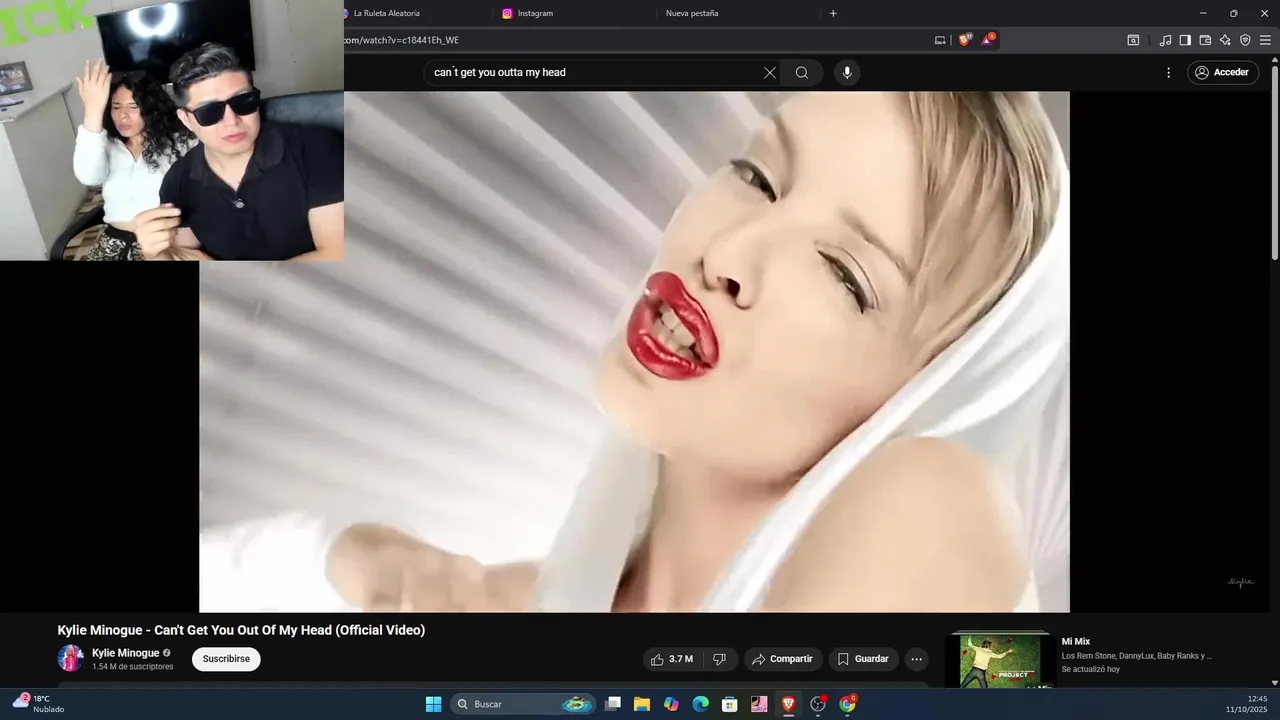Open the Brave VPN shield icon
The width and height of the screenshot is (1280, 720).
1245,40
